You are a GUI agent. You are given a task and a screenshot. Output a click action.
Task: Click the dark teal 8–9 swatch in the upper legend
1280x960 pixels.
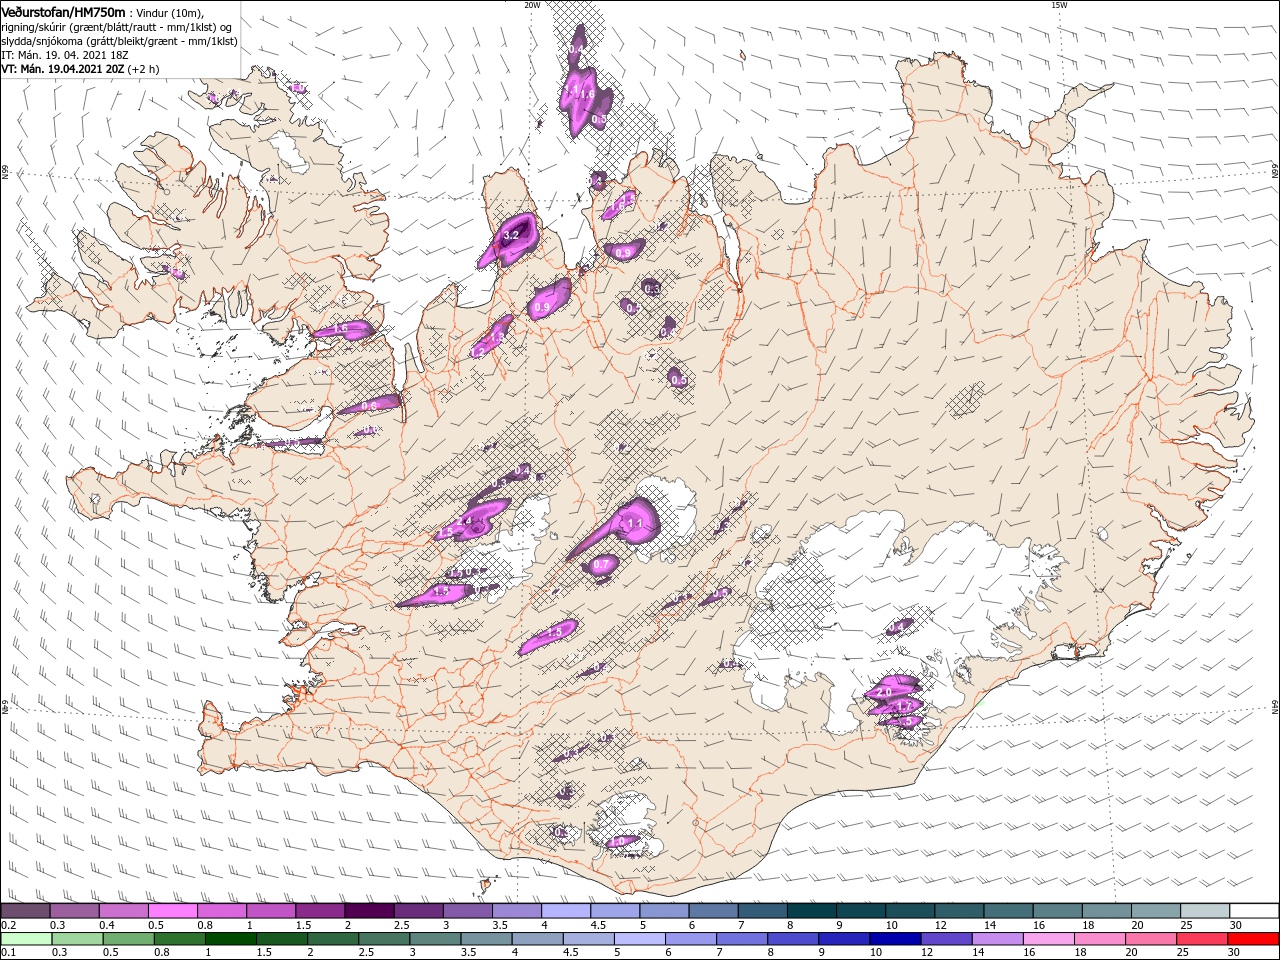(811, 911)
